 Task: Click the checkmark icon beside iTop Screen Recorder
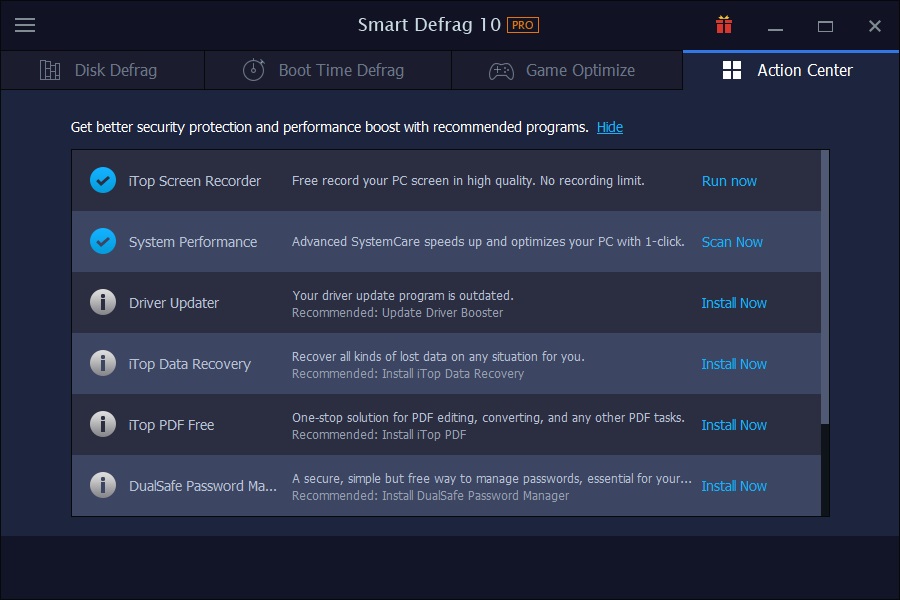tap(103, 180)
